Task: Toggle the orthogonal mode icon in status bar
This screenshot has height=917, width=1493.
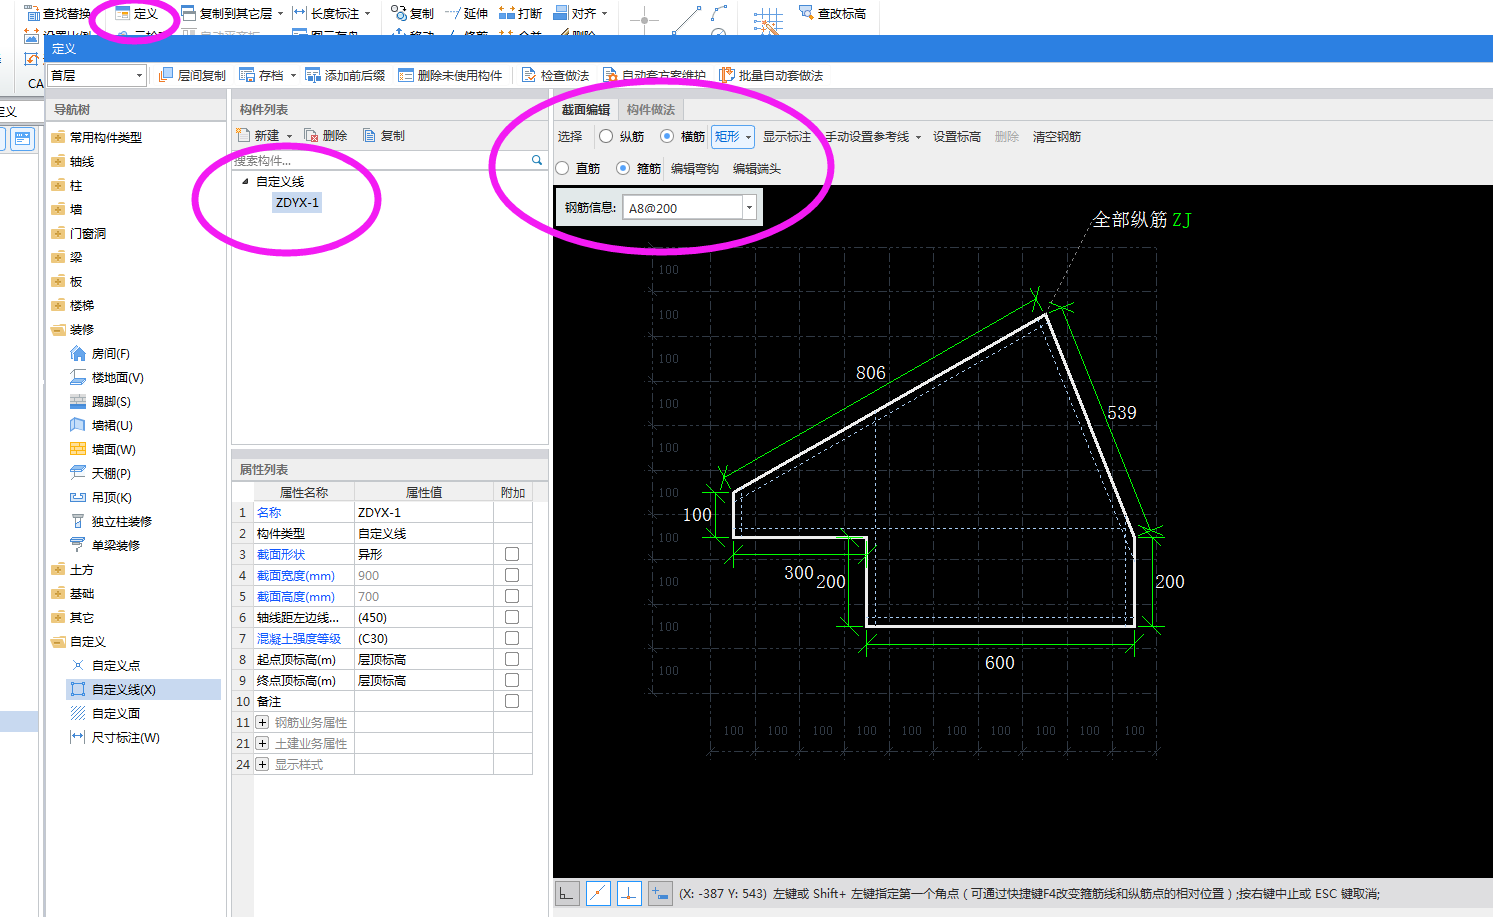Action: (567, 893)
